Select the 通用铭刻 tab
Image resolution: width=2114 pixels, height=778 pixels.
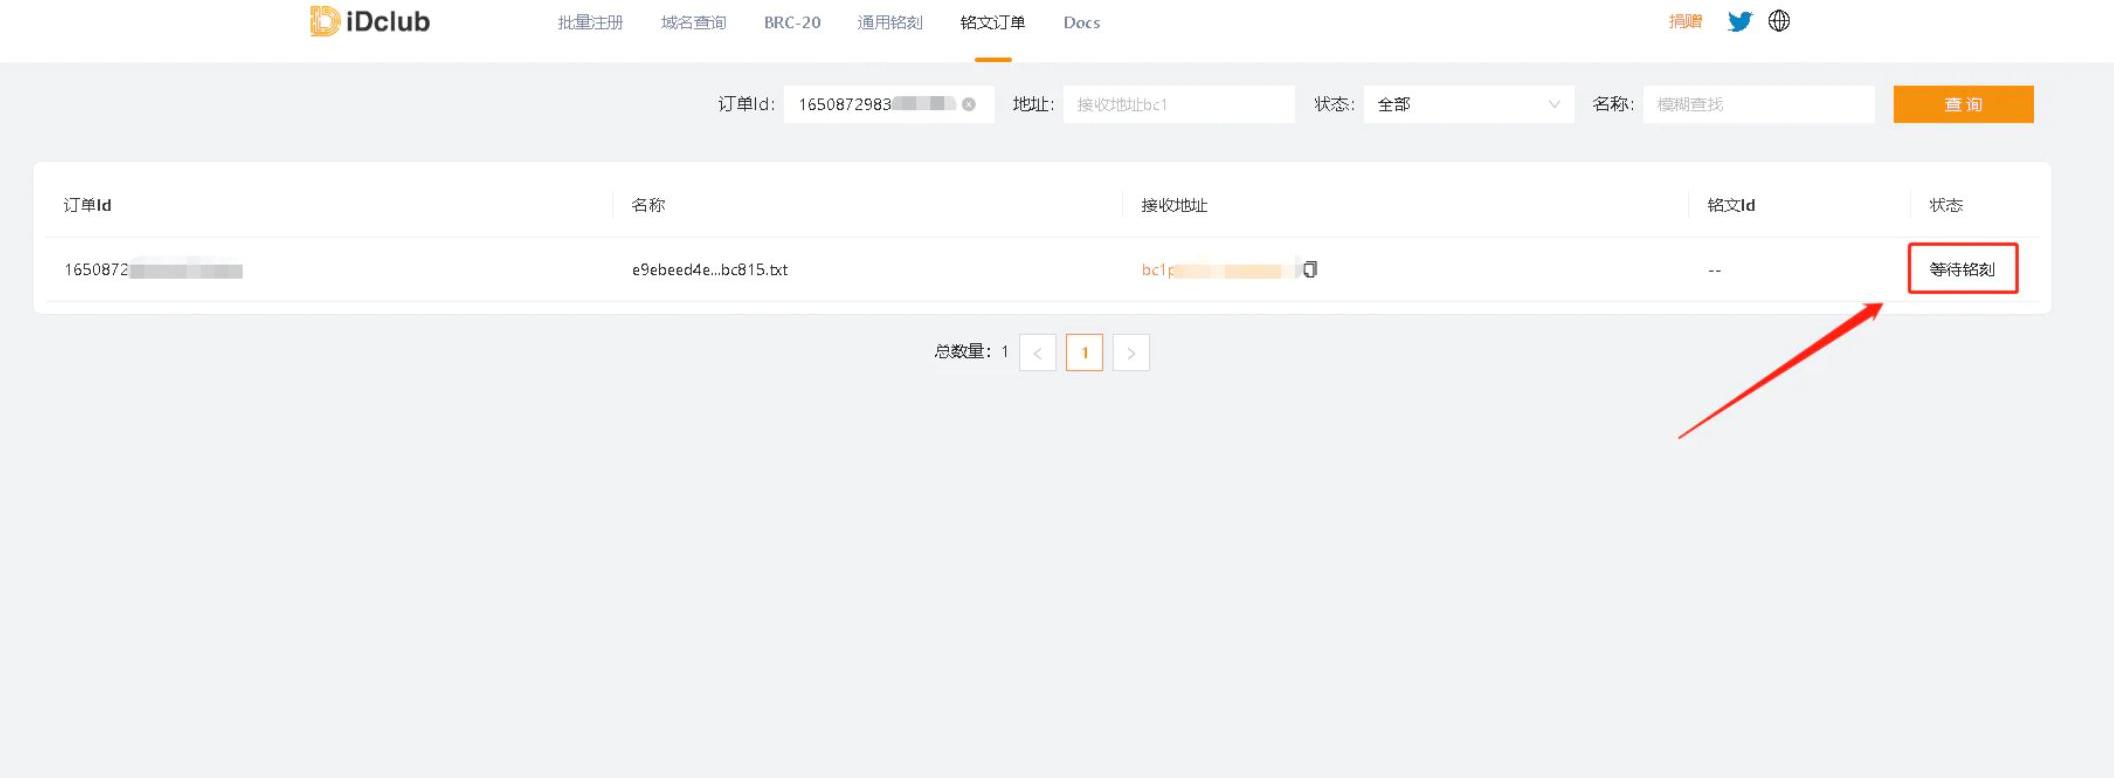pyautogui.click(x=889, y=22)
